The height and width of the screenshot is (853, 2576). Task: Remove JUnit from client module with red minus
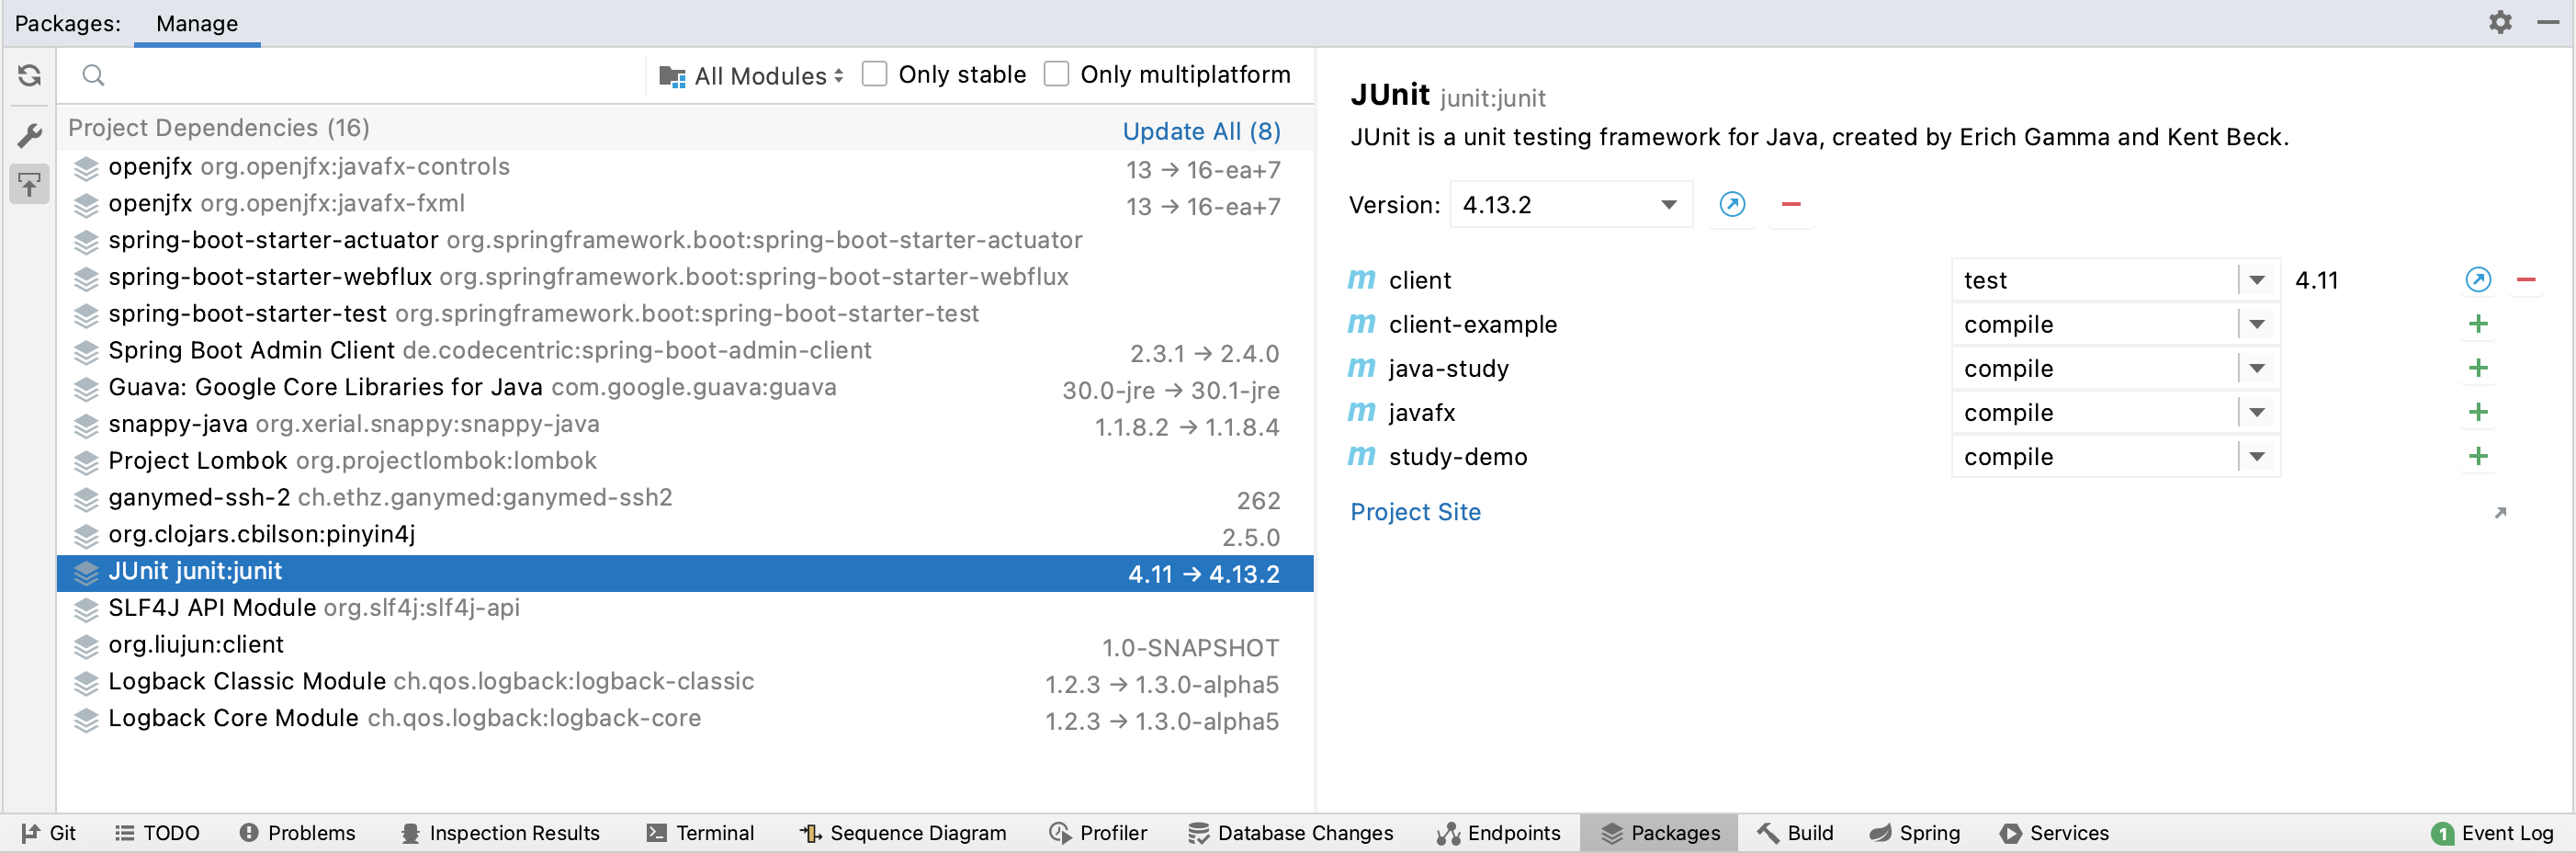pyautogui.click(x=2526, y=280)
